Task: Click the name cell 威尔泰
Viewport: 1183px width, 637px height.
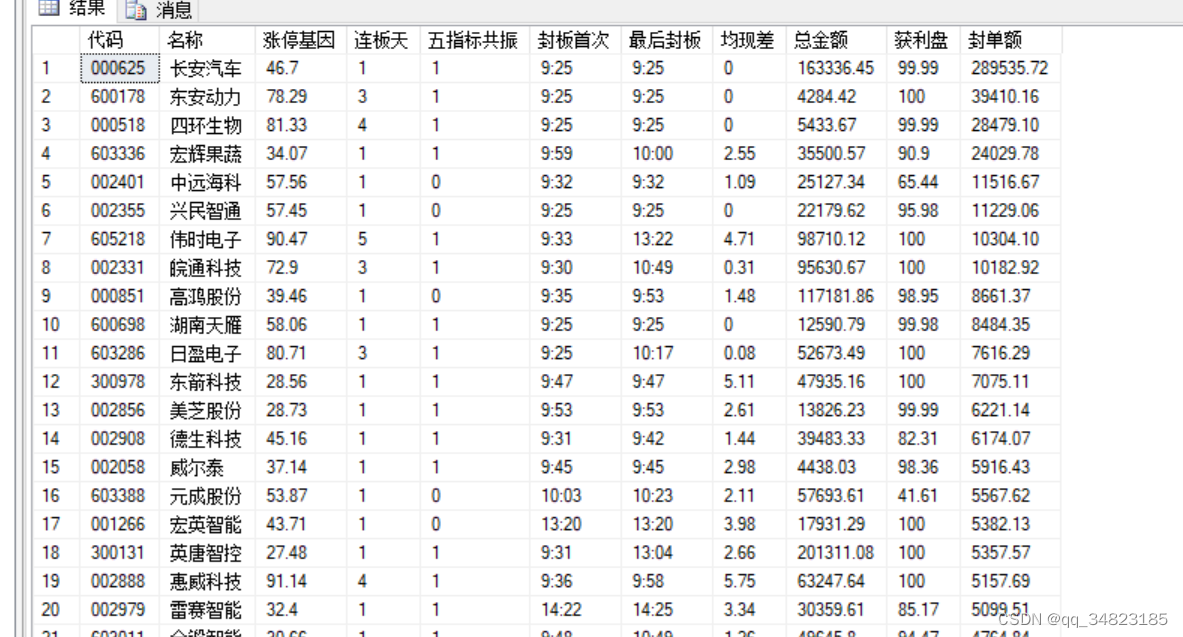Action: pos(198,468)
